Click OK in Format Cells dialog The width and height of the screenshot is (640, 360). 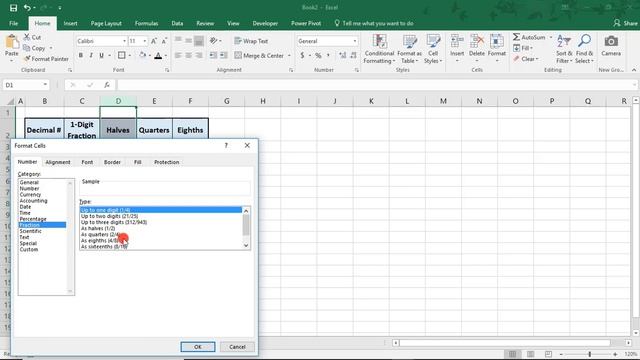click(x=198, y=347)
